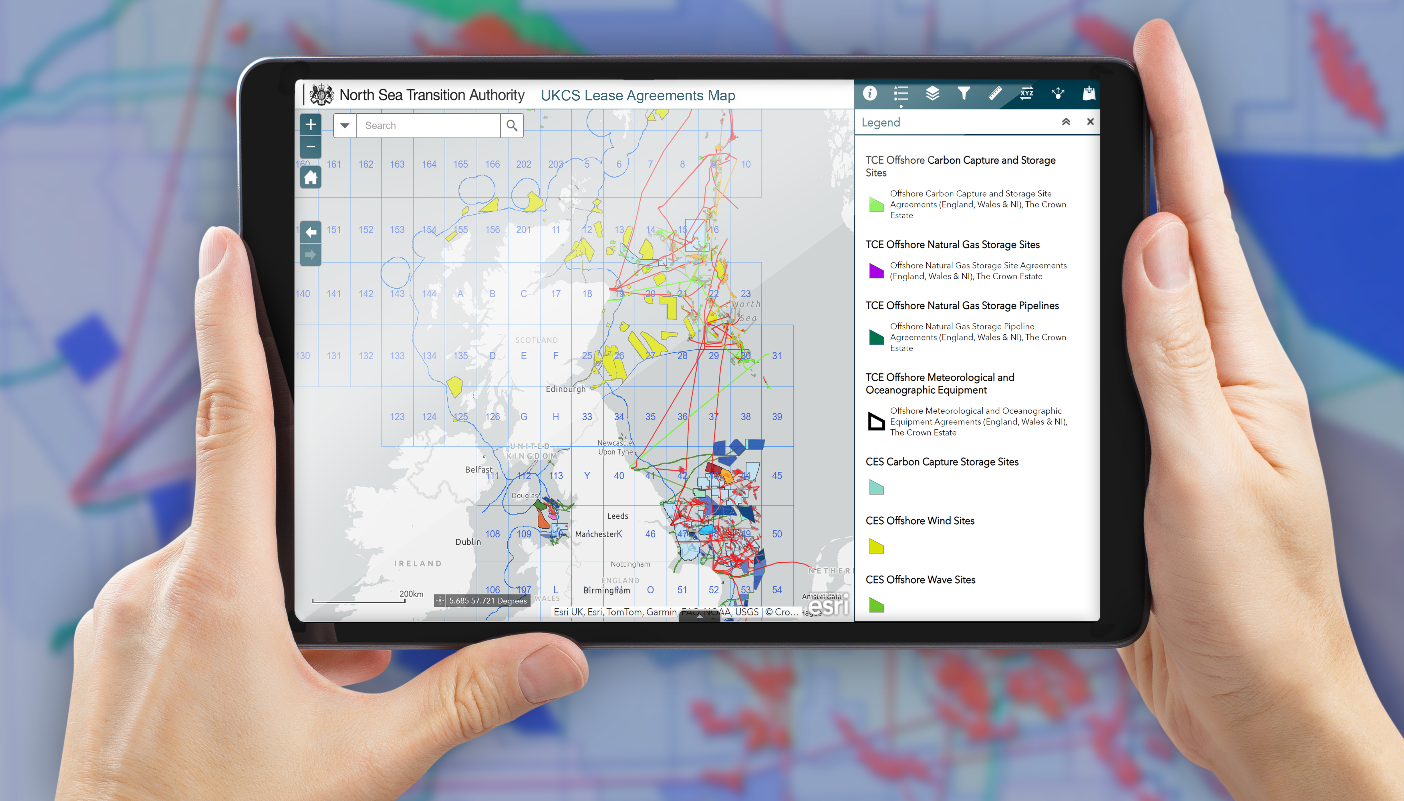Click the TCE Offshore Natural Gas Storage Sites heading
Screen dimensions: 1404x801
953,244
